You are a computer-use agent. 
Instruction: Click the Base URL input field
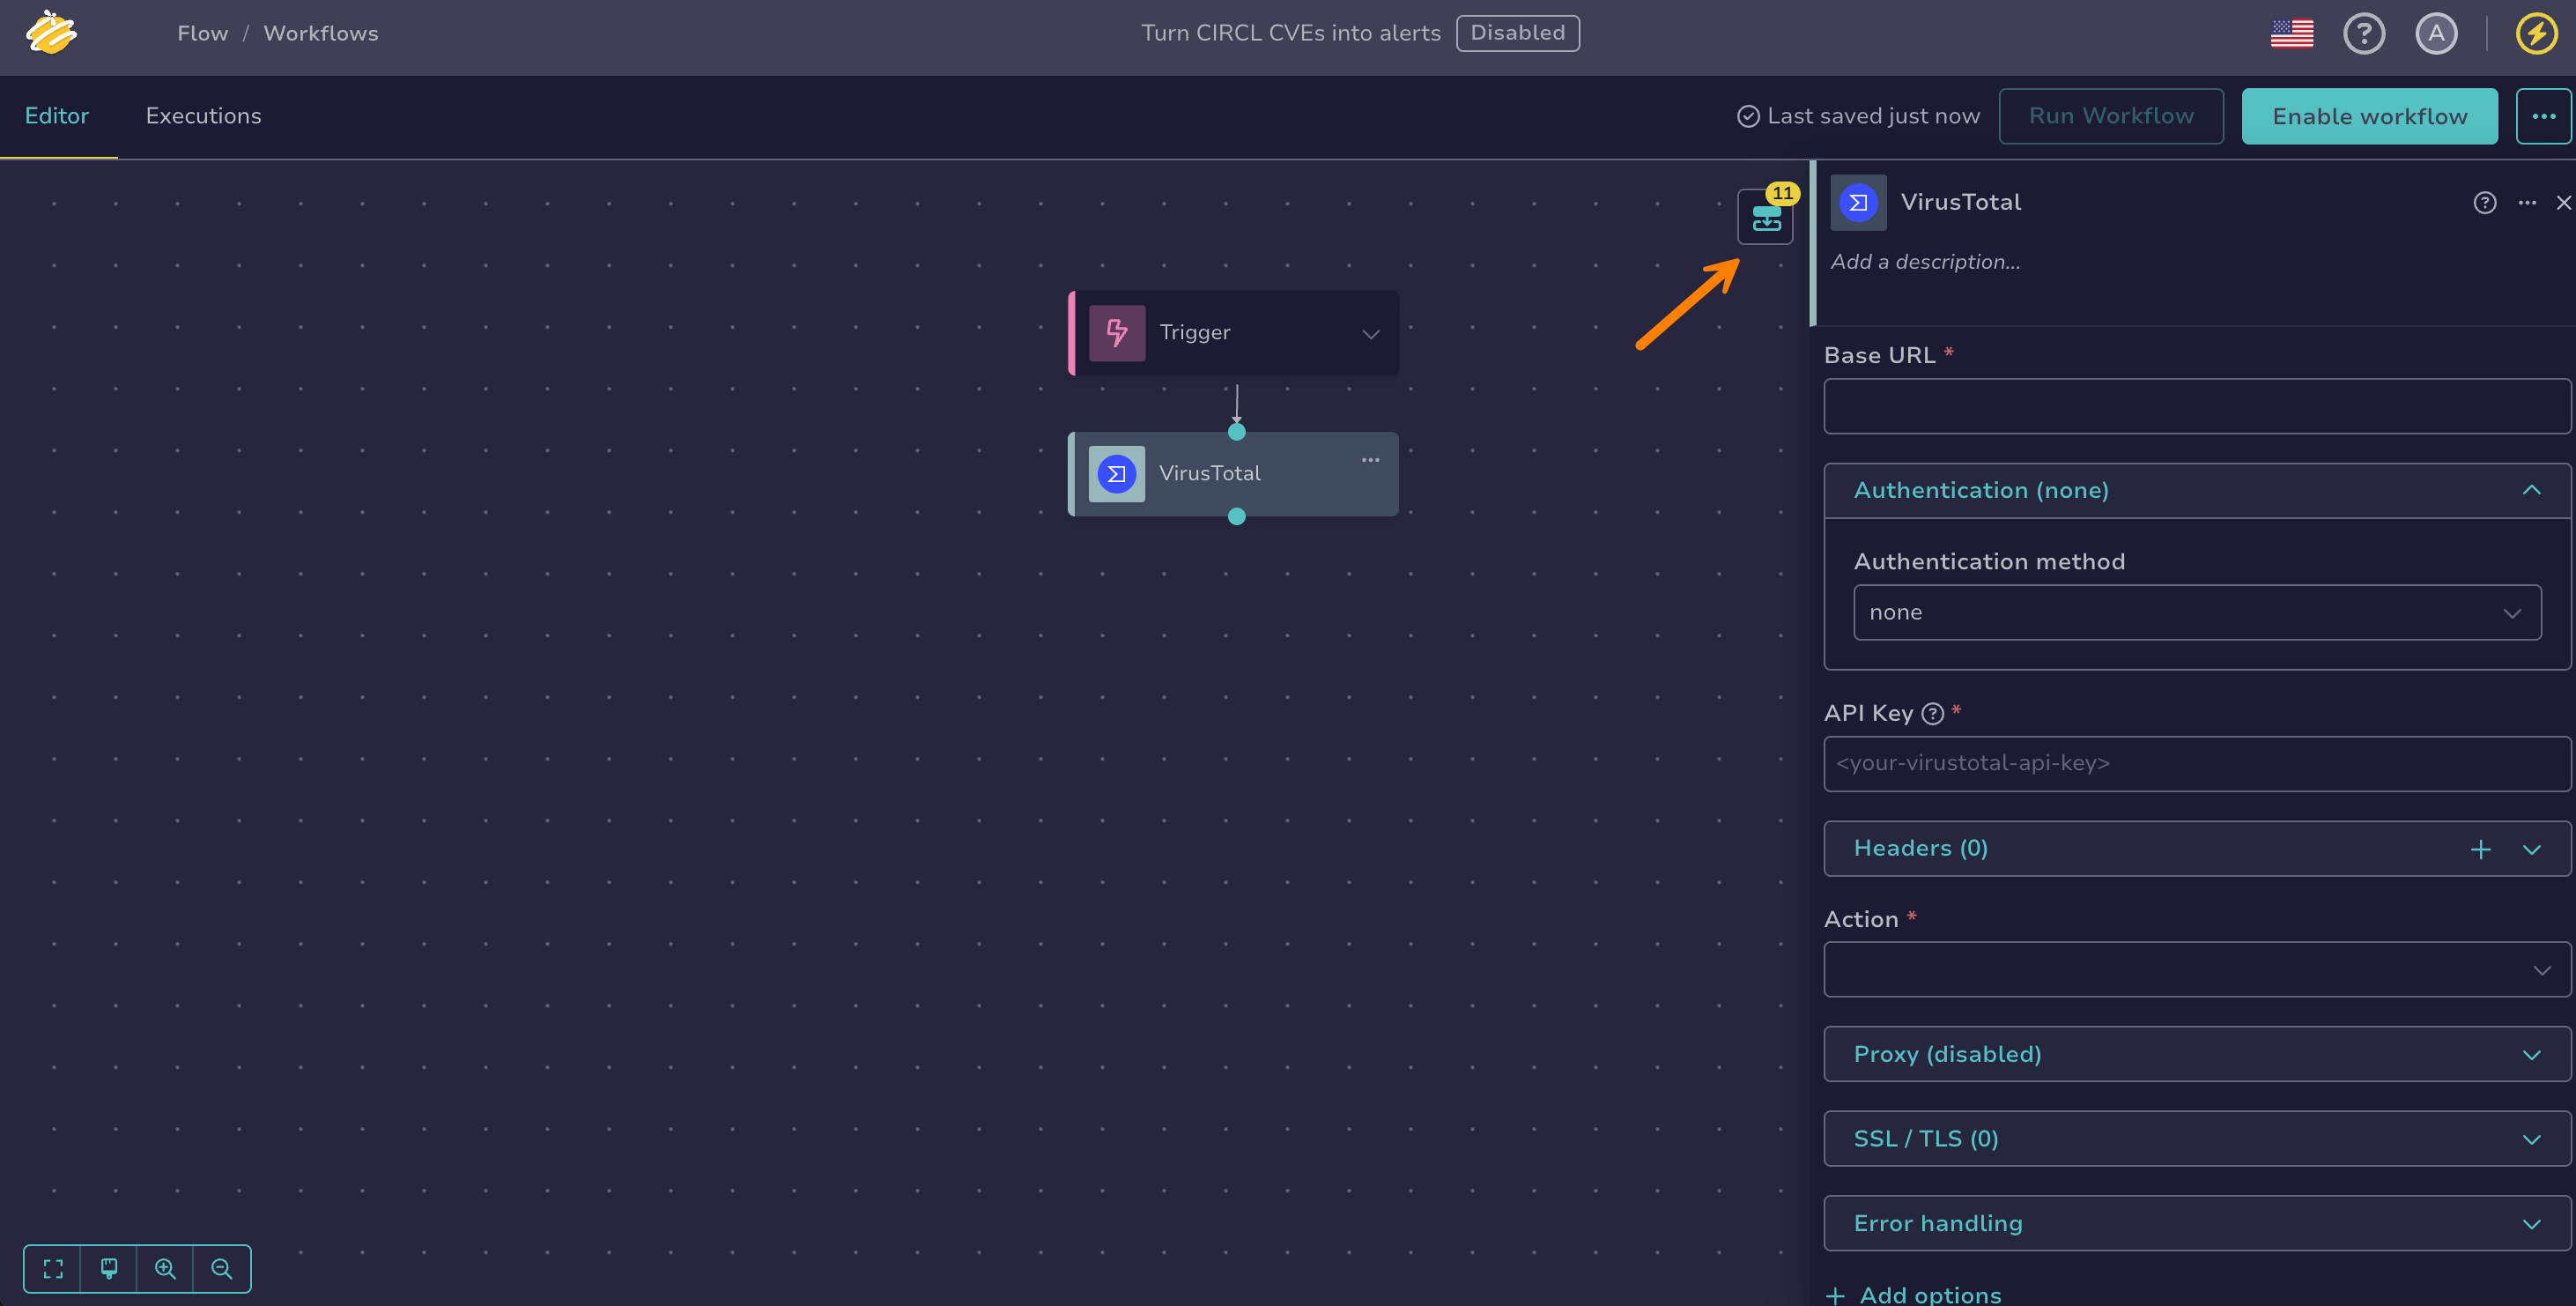[2196, 405]
